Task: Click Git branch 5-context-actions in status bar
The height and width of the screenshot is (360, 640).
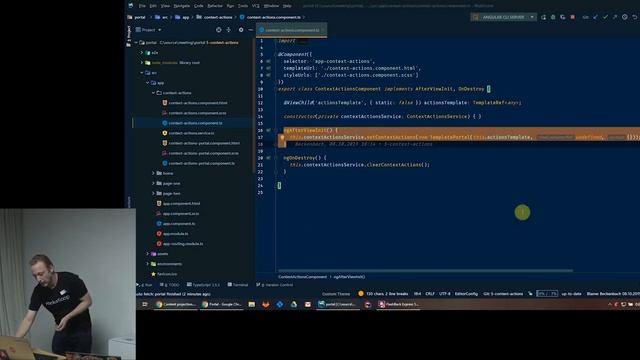Action: [503, 293]
